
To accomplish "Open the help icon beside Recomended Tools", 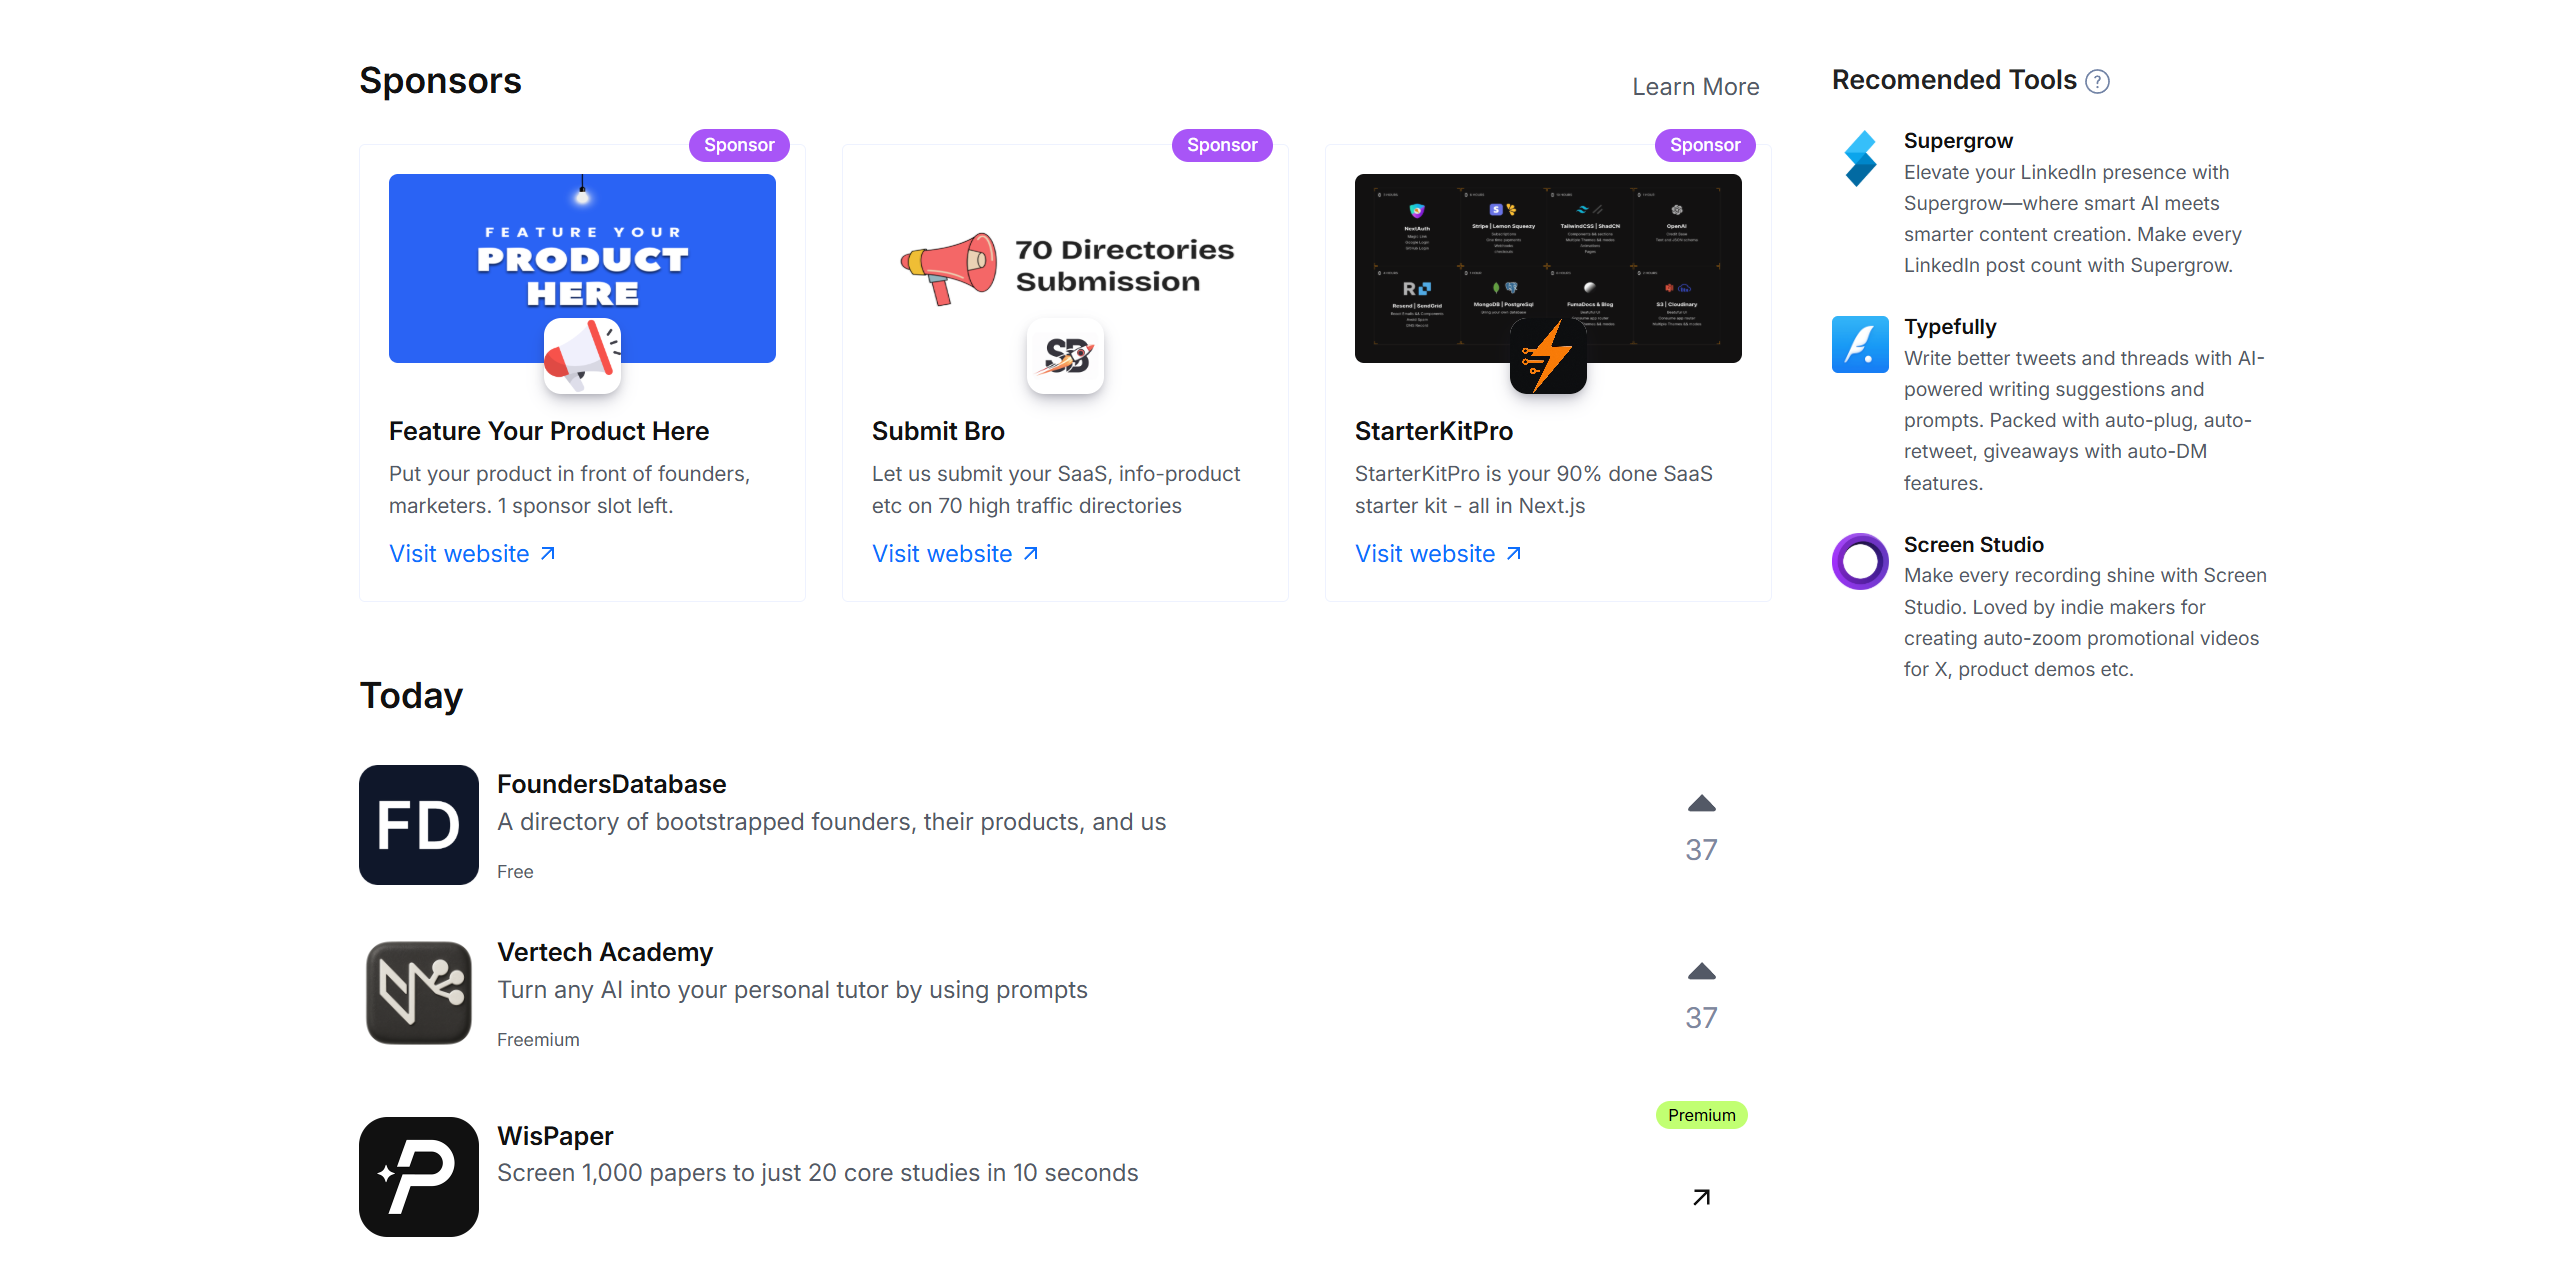I will 2097,82.
